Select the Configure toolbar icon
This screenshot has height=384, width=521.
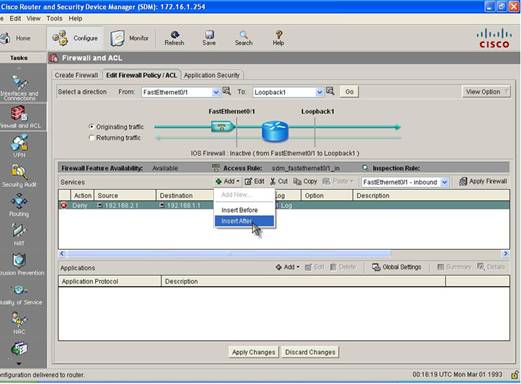[60, 38]
